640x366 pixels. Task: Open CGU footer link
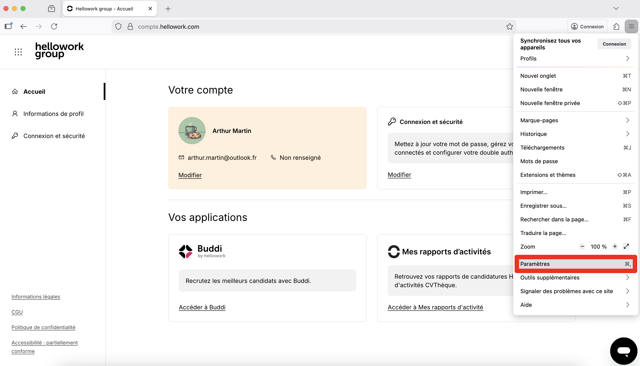point(17,312)
